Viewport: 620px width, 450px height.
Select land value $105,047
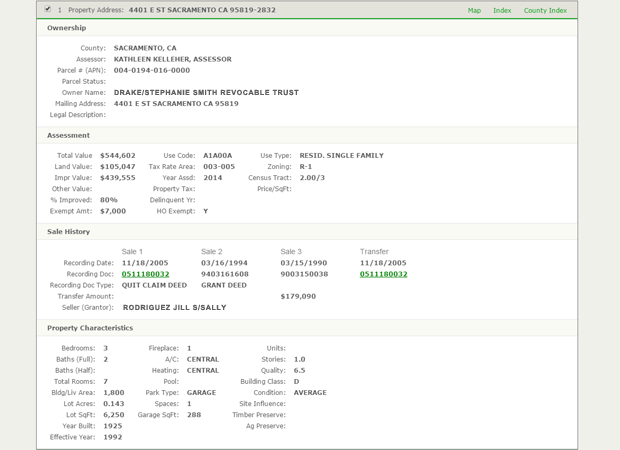tap(118, 166)
